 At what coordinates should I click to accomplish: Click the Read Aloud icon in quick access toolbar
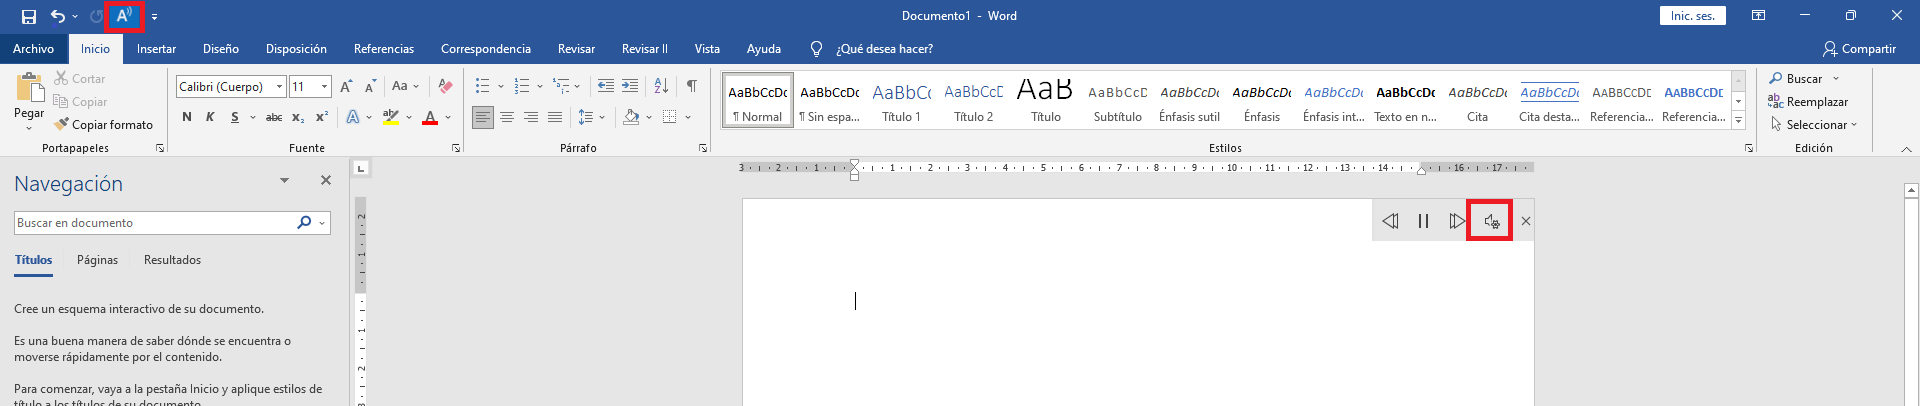[124, 16]
